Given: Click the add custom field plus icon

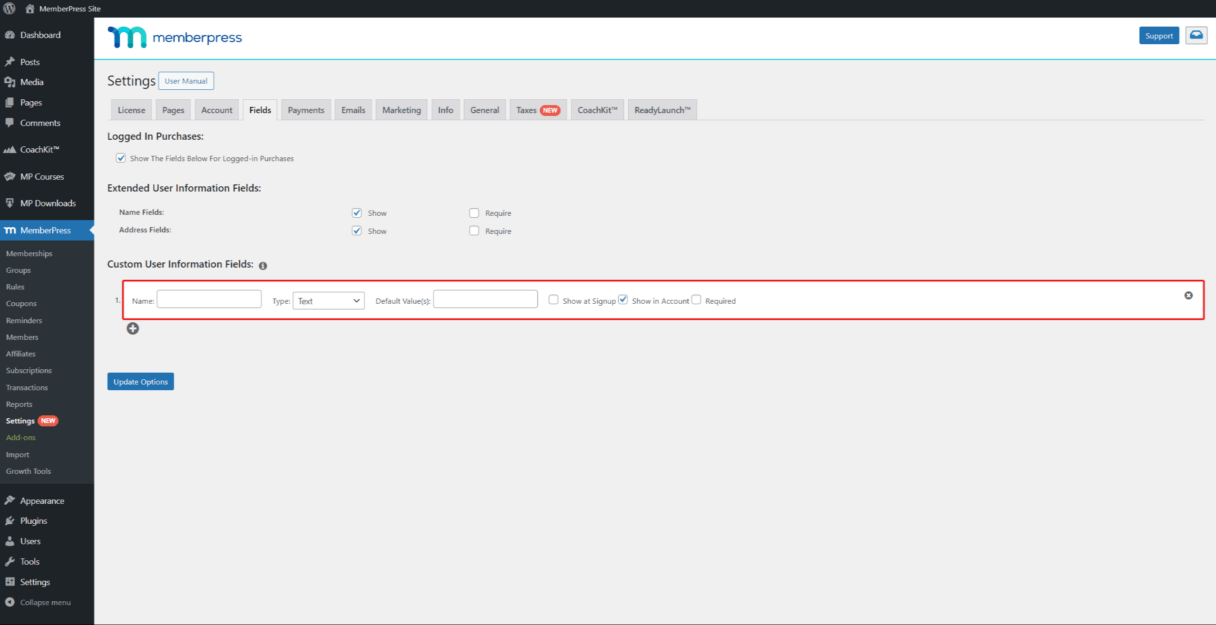Looking at the screenshot, I should click(x=133, y=329).
